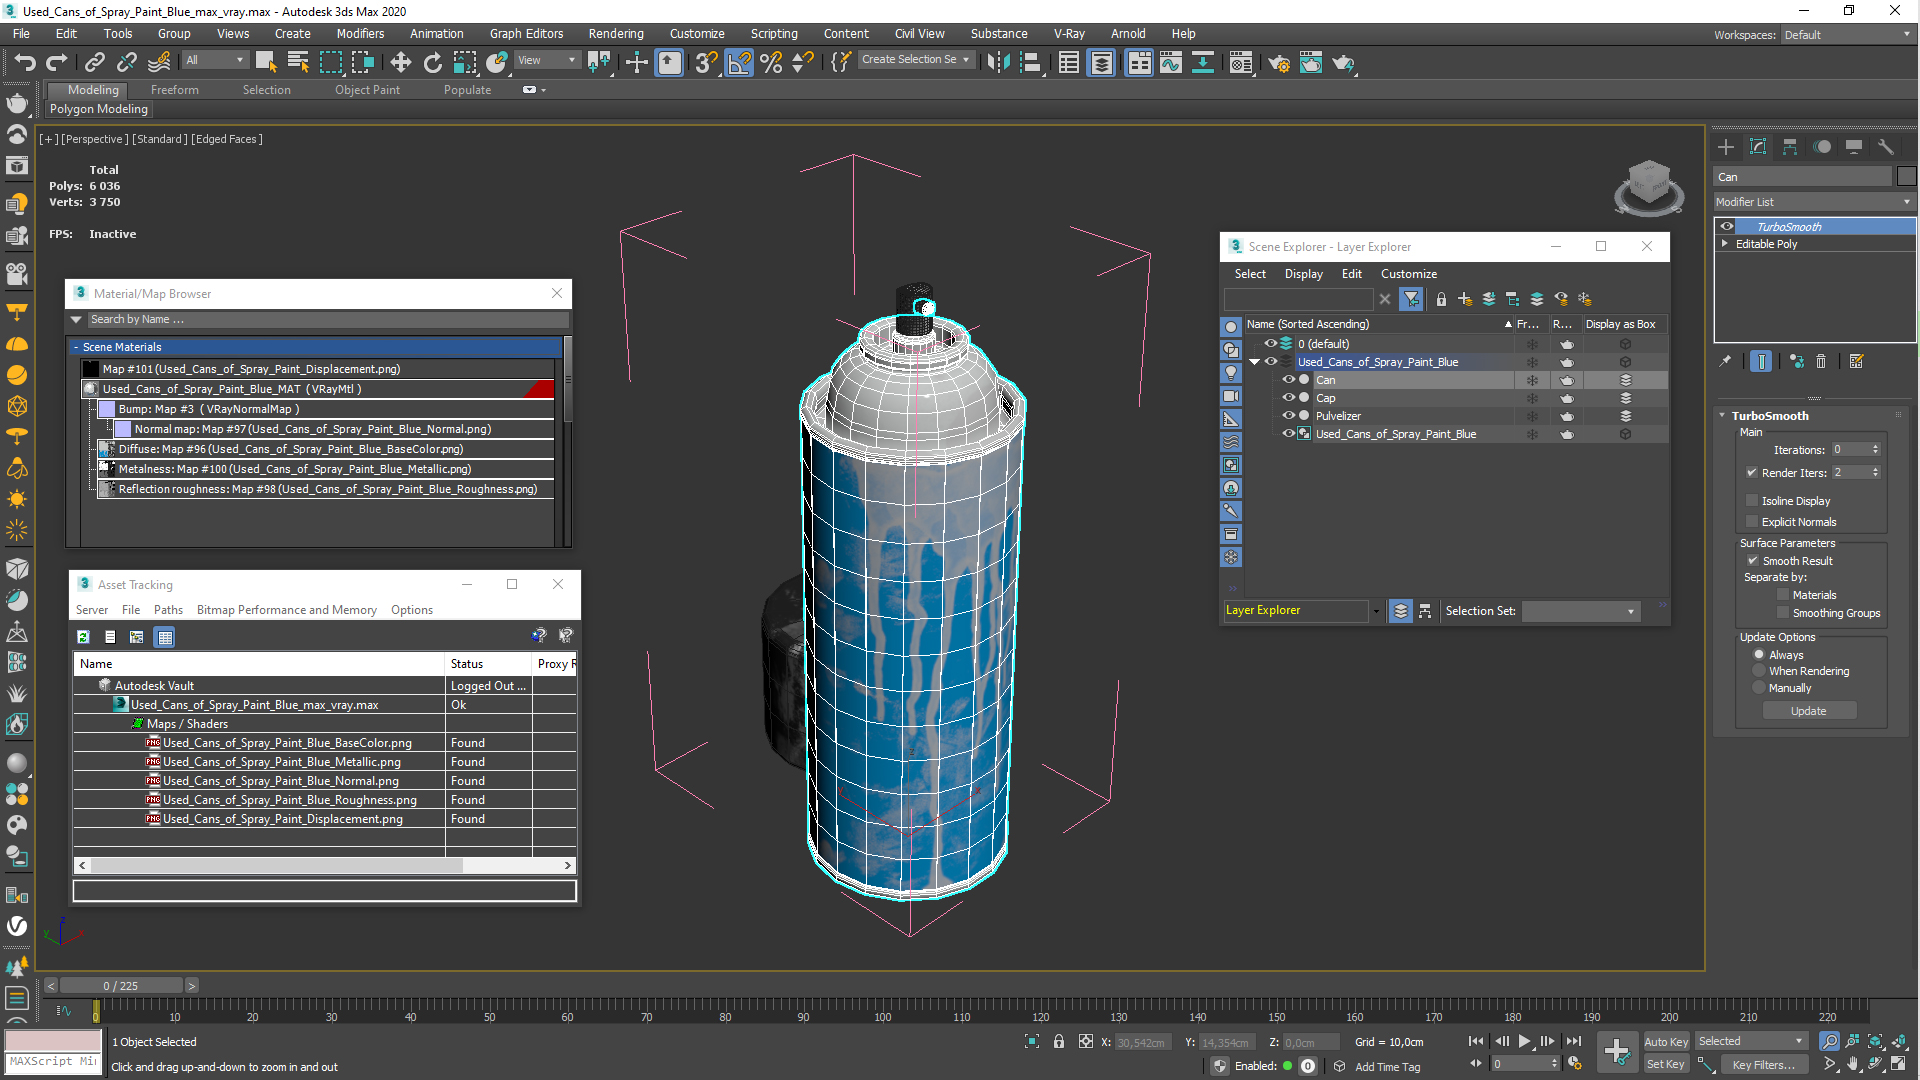Screen dimensions: 1920x1080
Task: Click the lock icon in Scene Explorer
Action: [x=1441, y=299]
